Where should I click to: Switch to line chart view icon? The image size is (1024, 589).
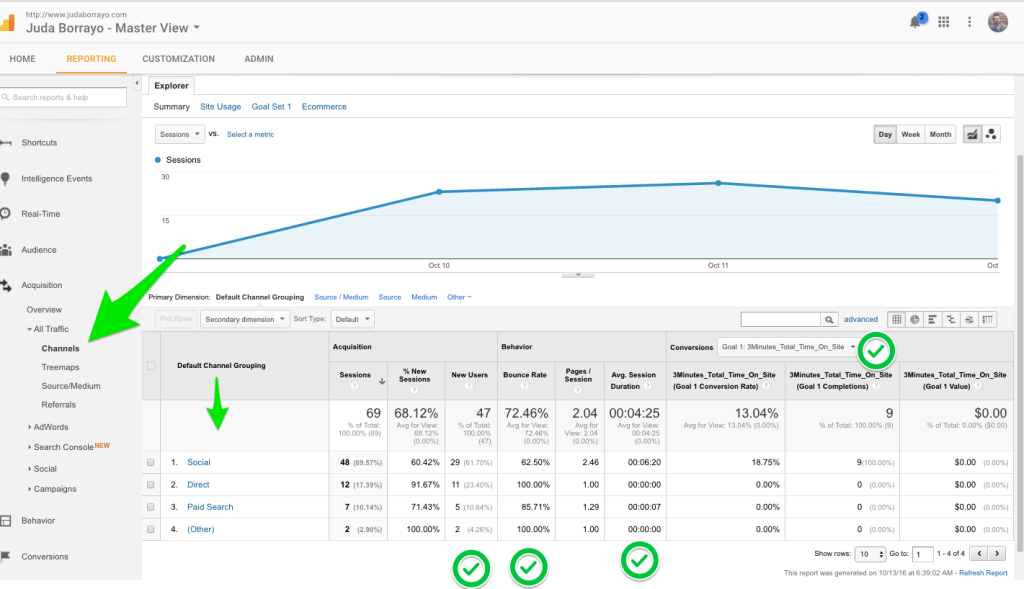click(972, 135)
